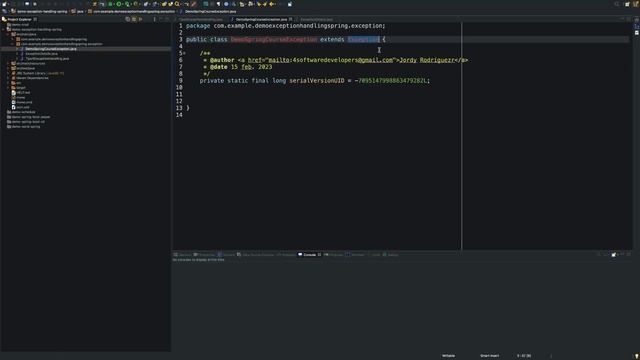Switch to the leftmost editor tab
This screenshot has width=640, height=360.
[201, 19]
